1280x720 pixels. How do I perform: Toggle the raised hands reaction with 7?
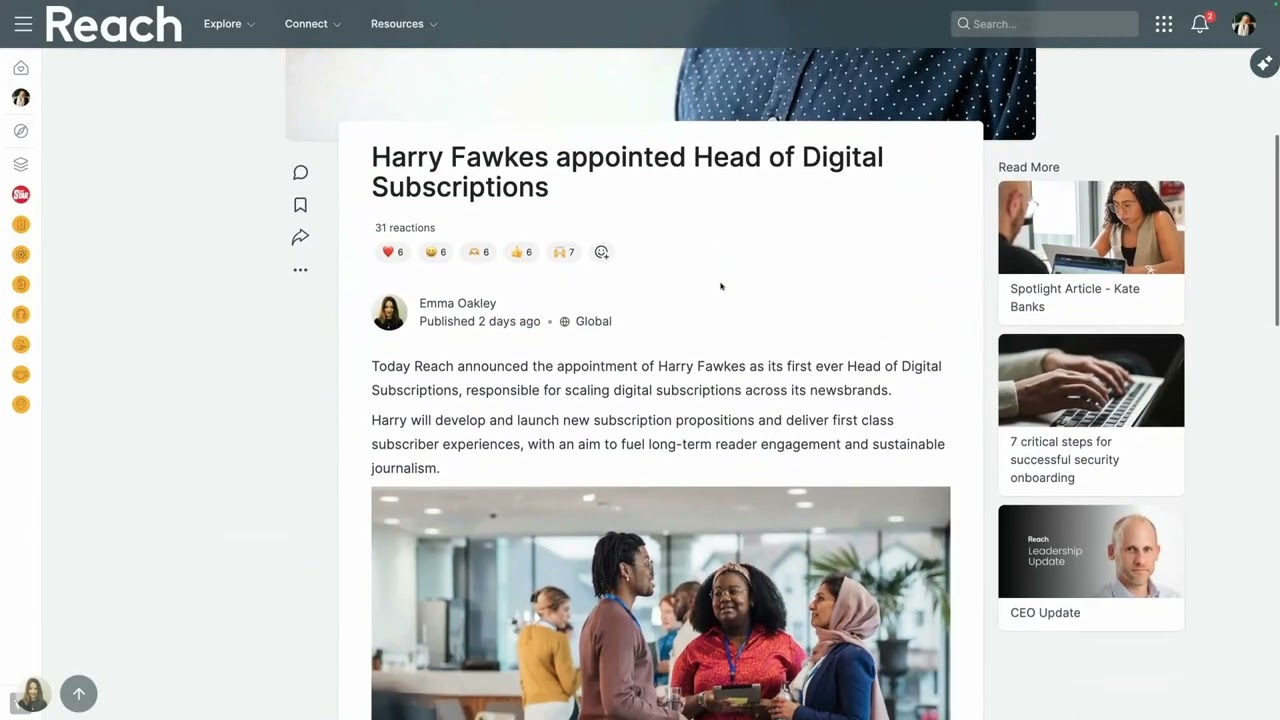[x=564, y=252]
